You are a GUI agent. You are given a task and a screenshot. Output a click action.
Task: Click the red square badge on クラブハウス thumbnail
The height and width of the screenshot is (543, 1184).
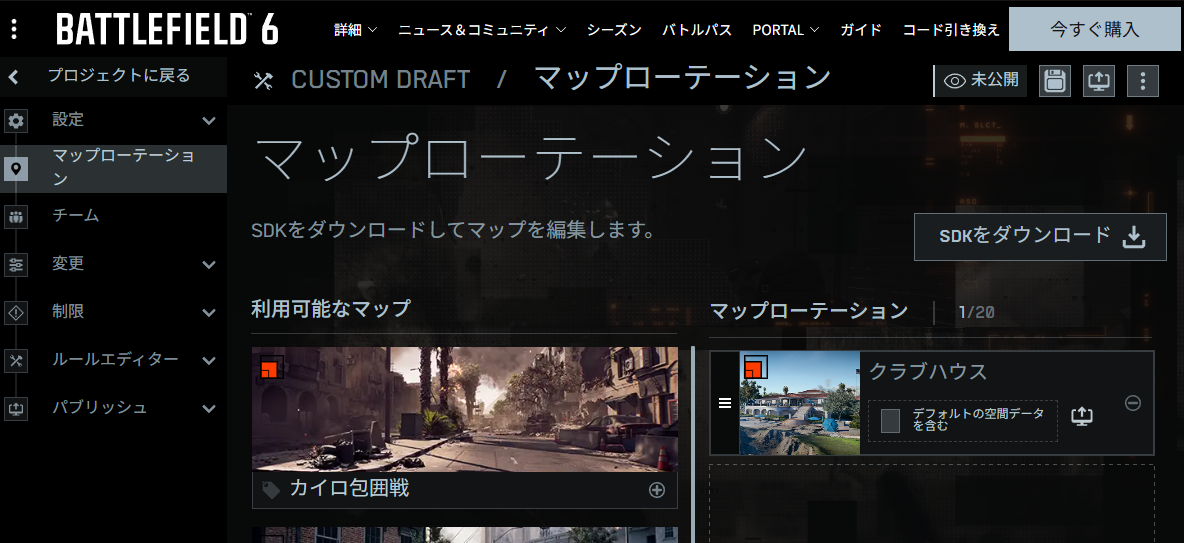point(754,368)
